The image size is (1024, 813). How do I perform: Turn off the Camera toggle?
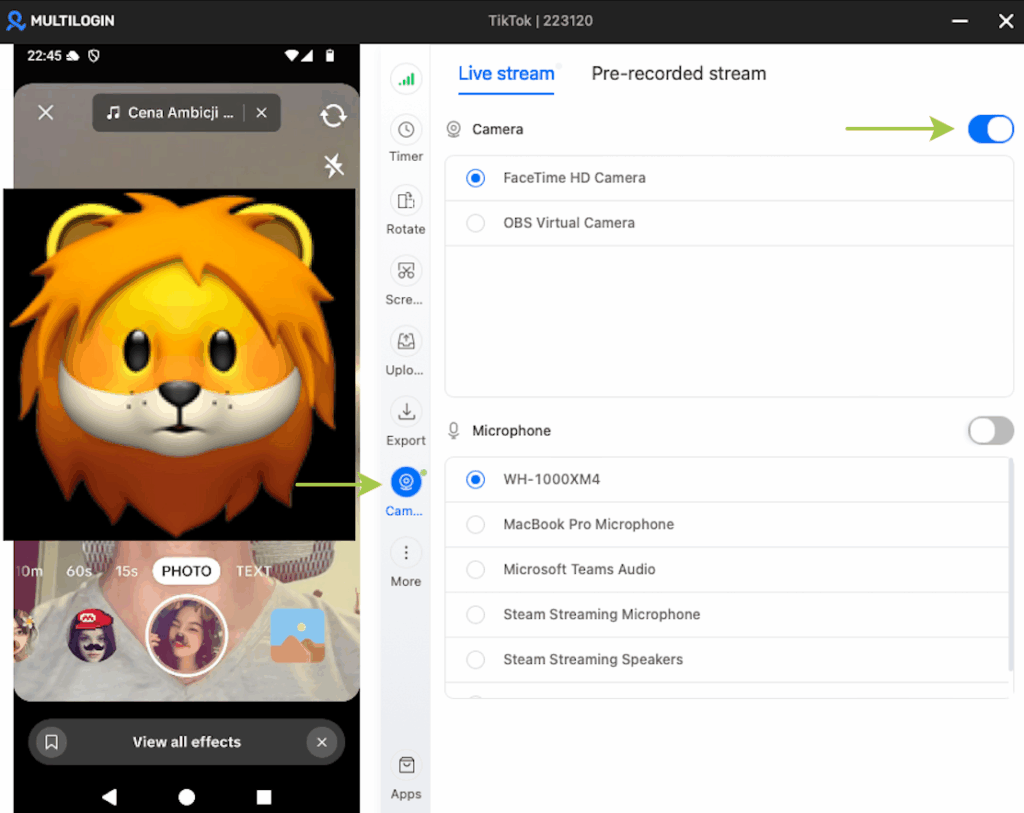click(991, 129)
